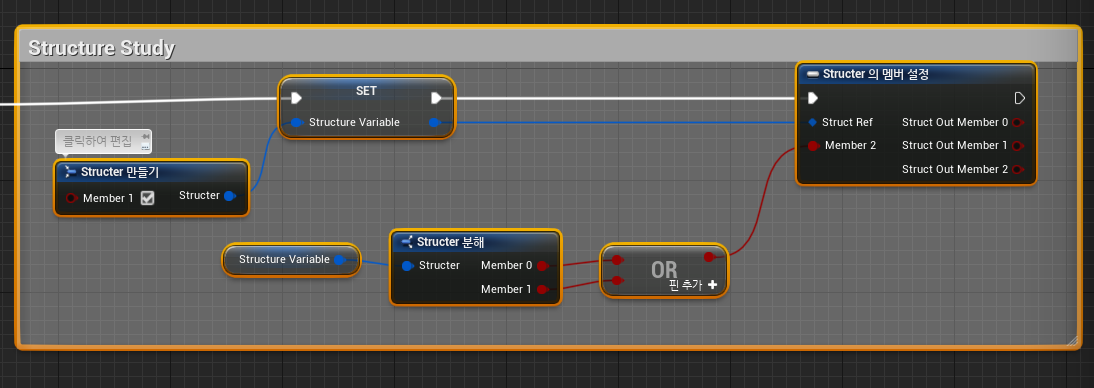Click output execution pin on Structer 의 멤버 설정

(1019, 98)
